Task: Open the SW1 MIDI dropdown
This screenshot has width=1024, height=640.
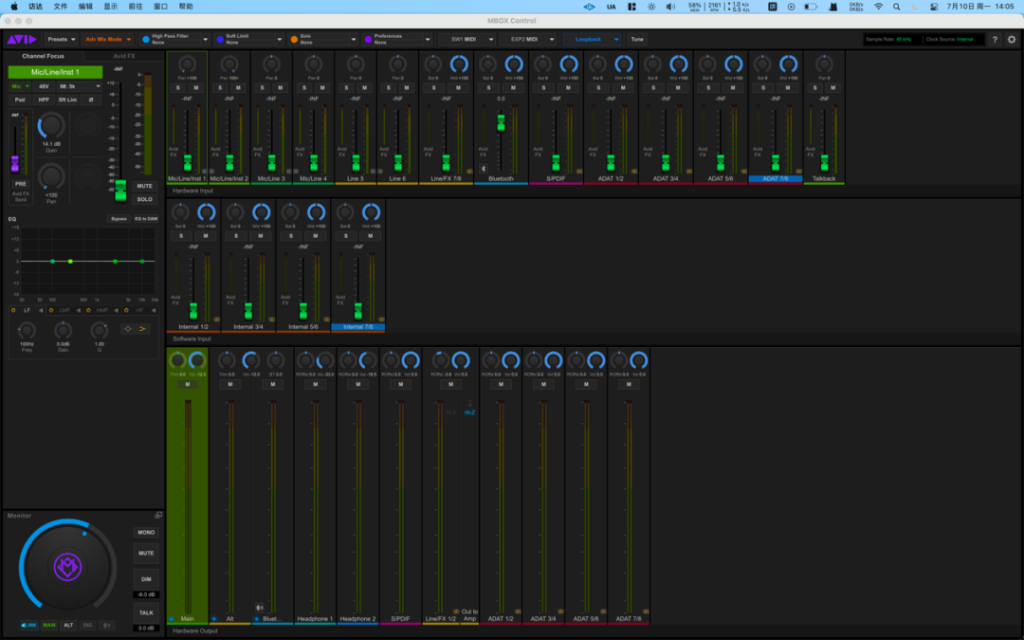Action: (x=466, y=40)
